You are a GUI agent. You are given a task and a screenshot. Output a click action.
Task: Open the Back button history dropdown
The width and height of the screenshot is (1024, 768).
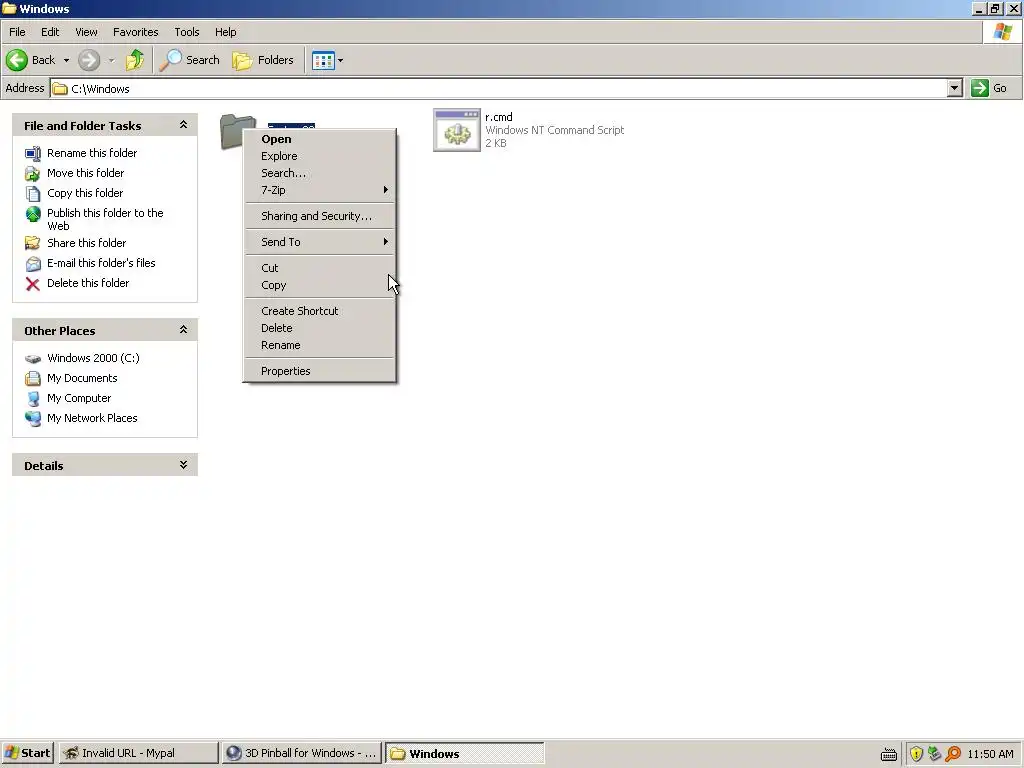66,60
